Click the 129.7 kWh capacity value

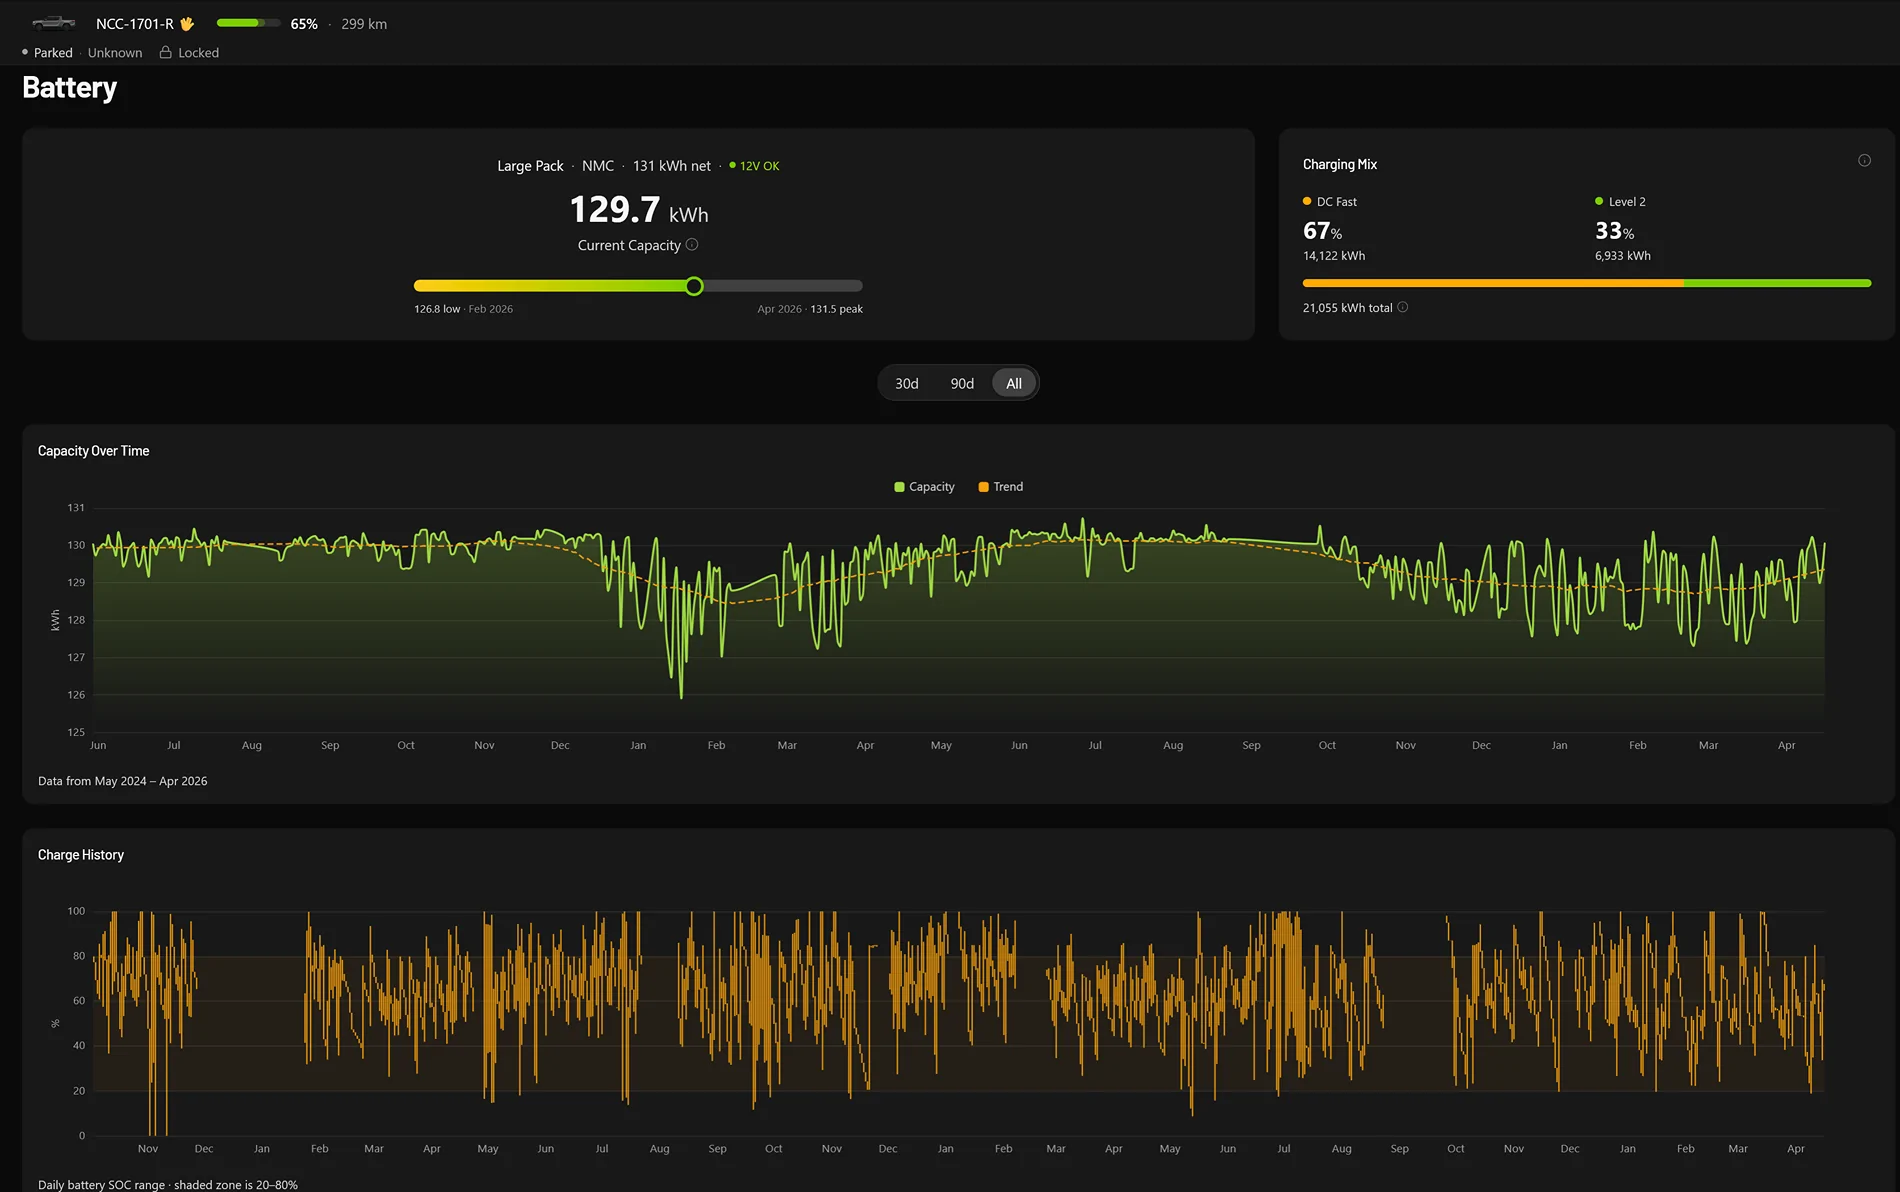[639, 210]
